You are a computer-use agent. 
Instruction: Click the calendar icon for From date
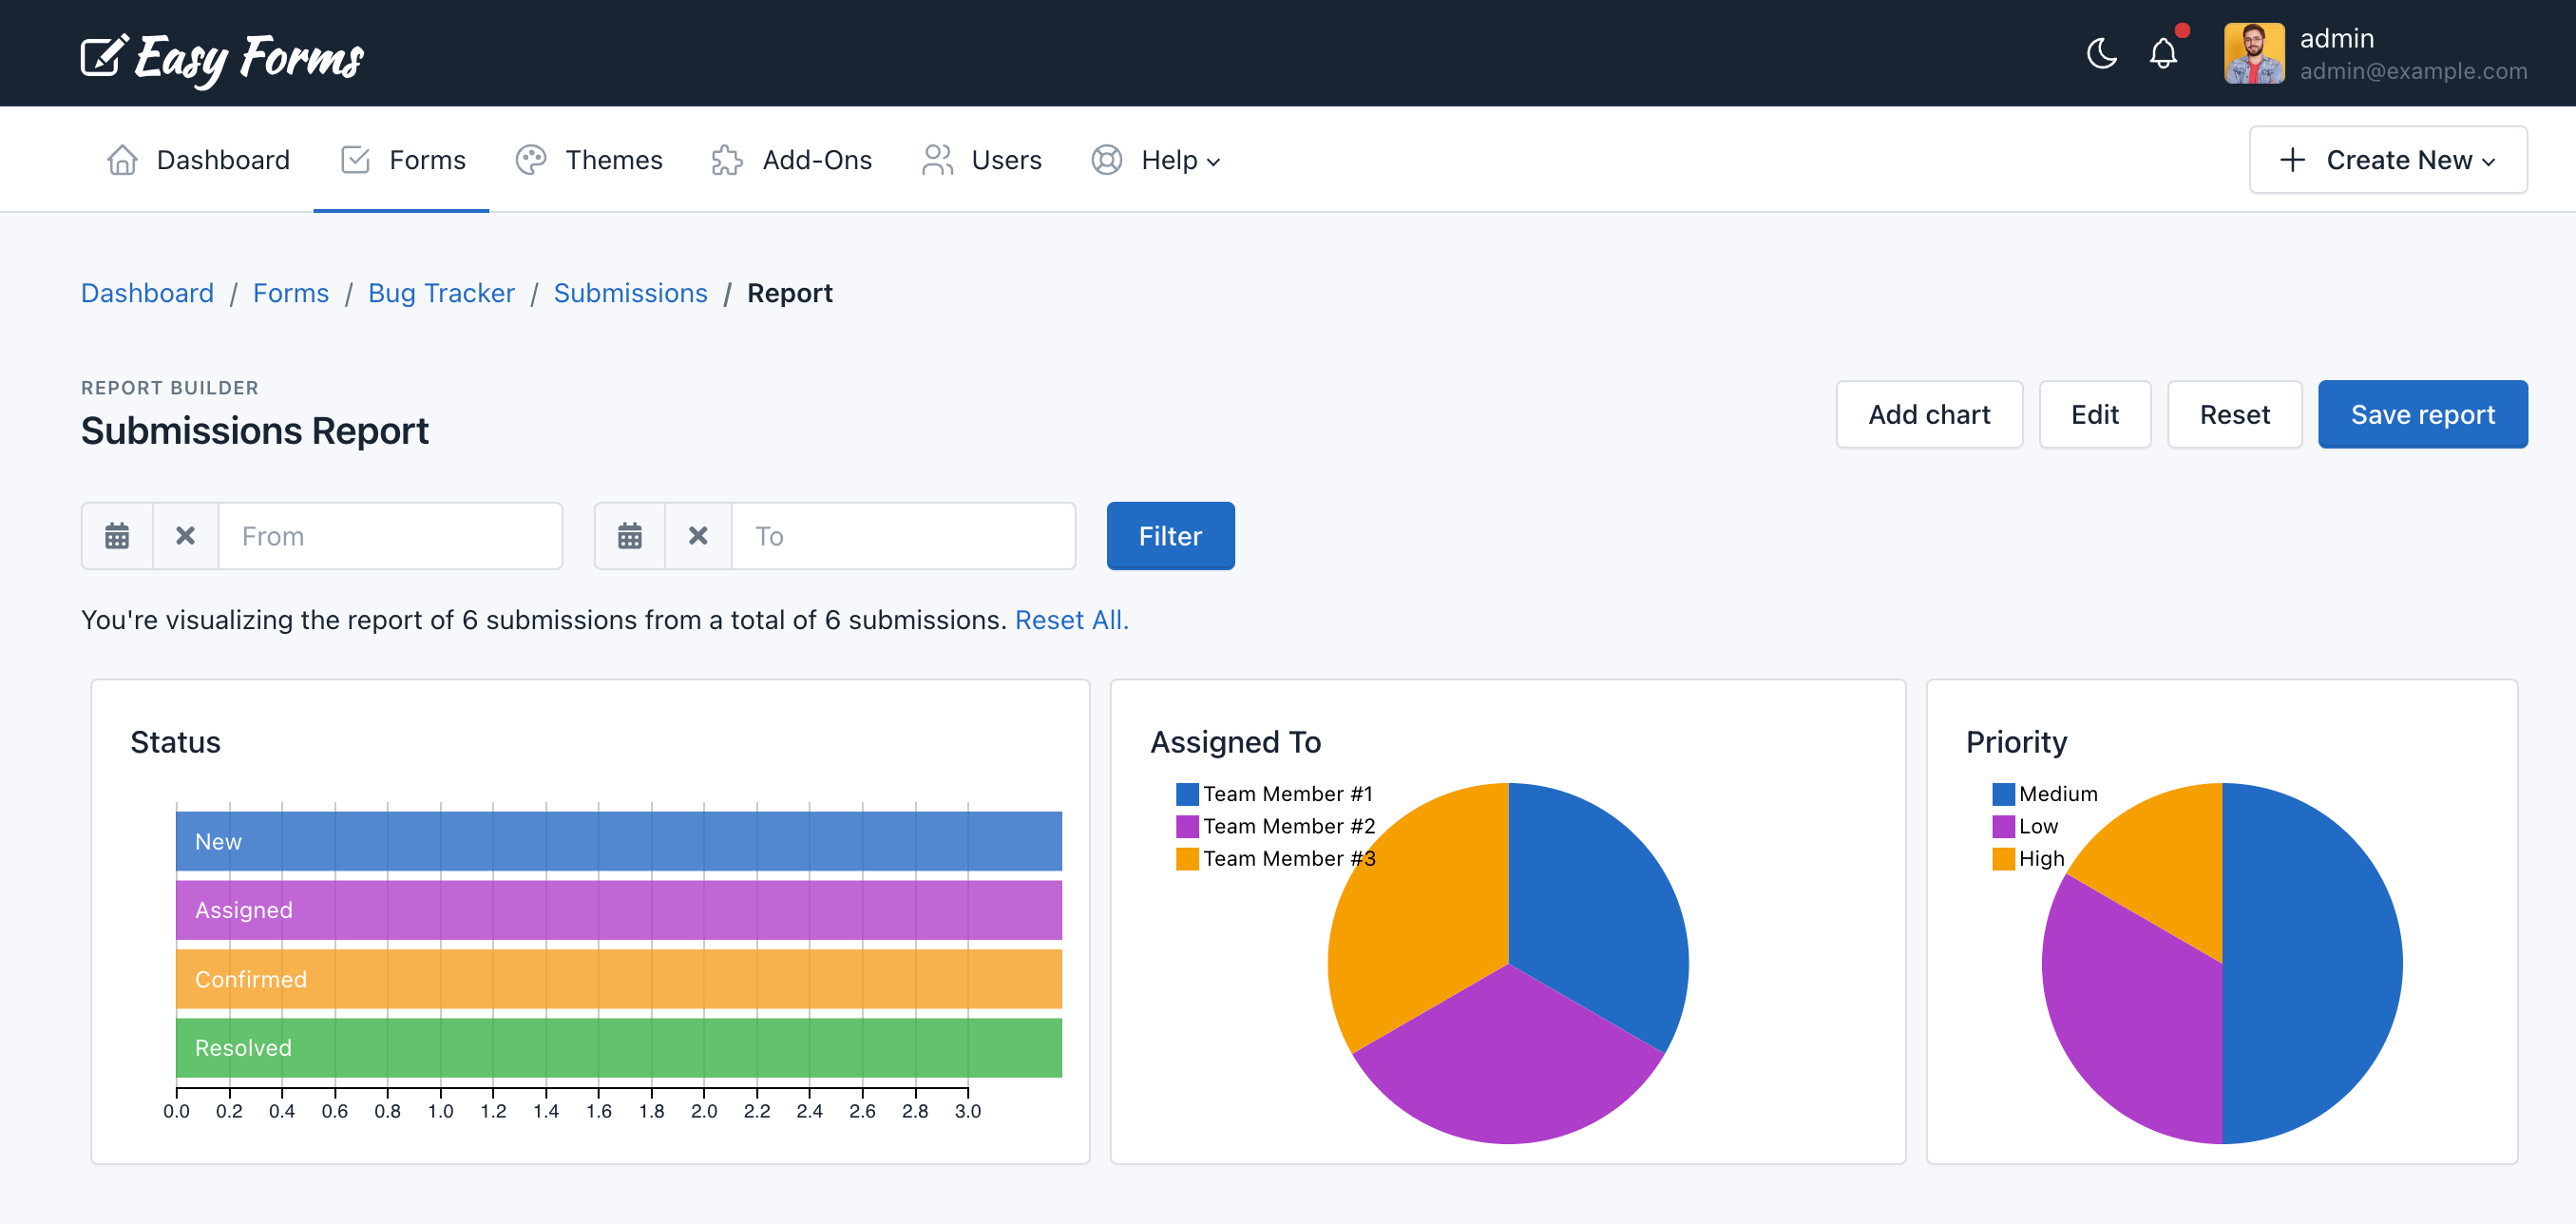pos(117,536)
